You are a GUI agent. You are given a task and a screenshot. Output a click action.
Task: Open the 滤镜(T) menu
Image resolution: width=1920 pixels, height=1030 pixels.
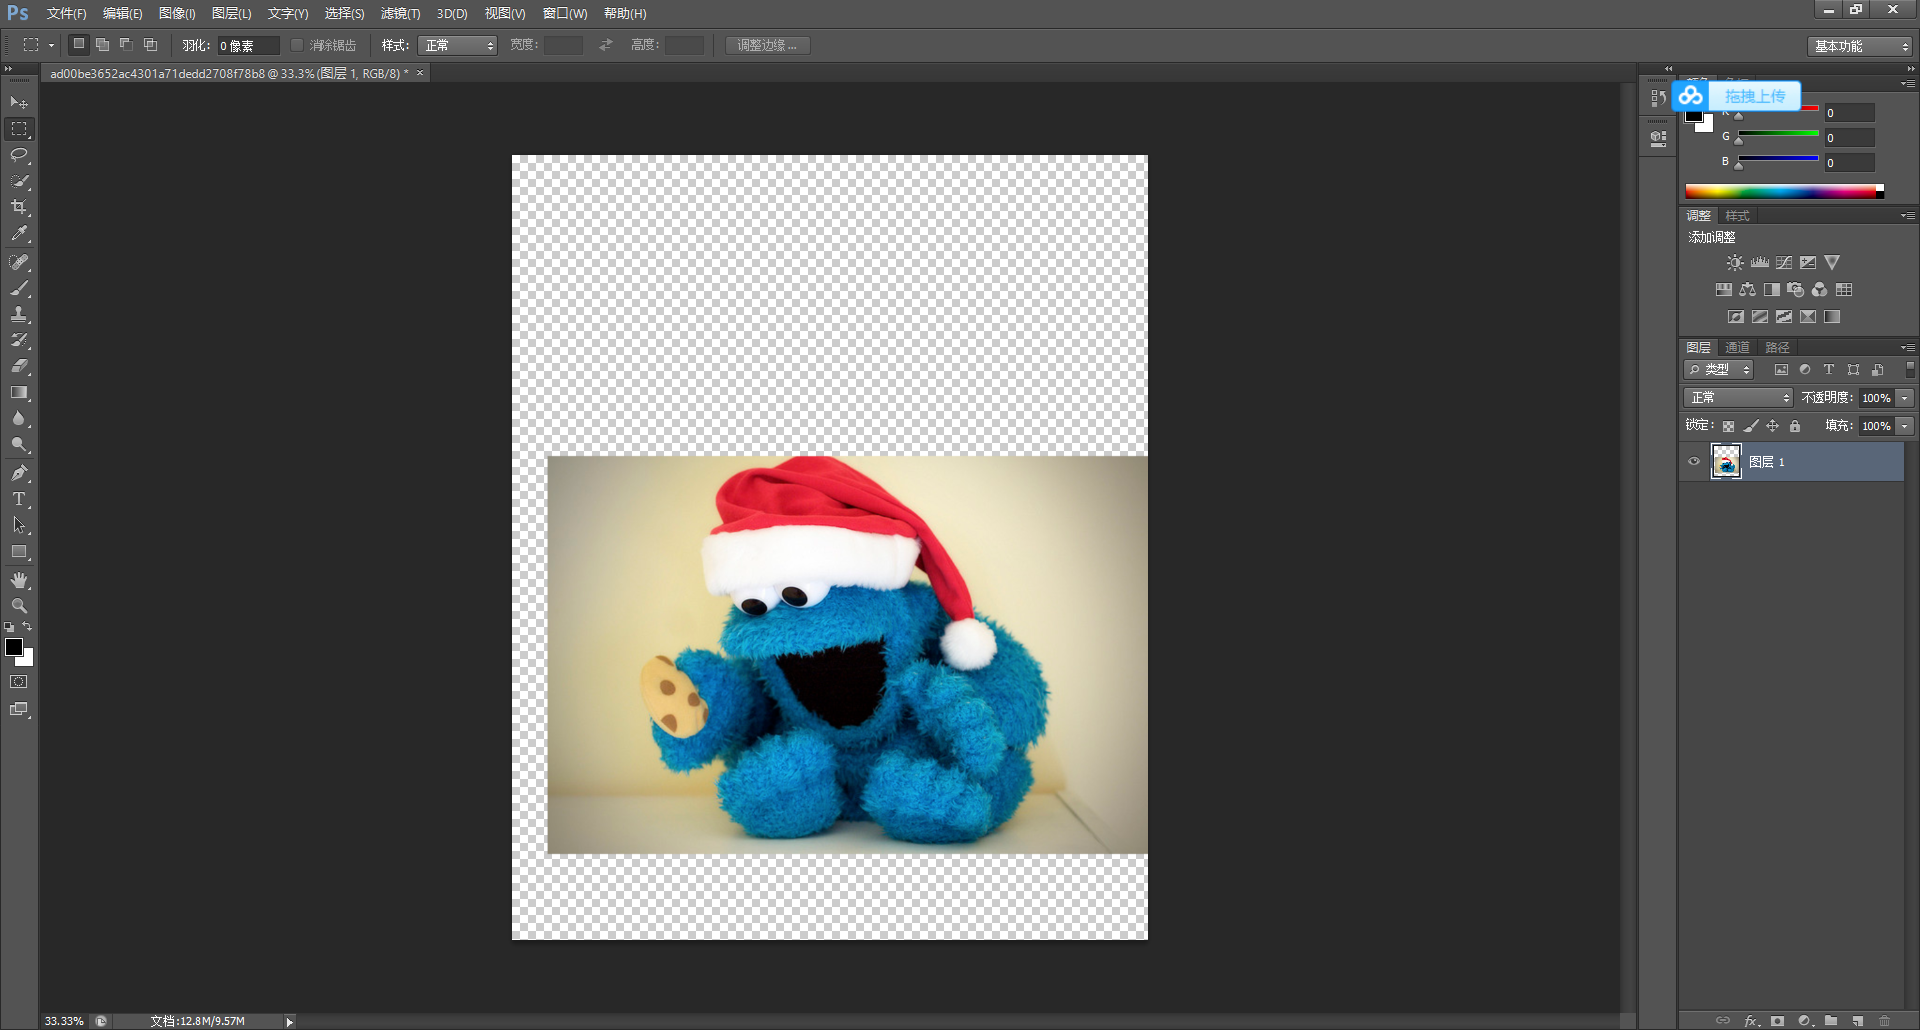[x=400, y=13]
